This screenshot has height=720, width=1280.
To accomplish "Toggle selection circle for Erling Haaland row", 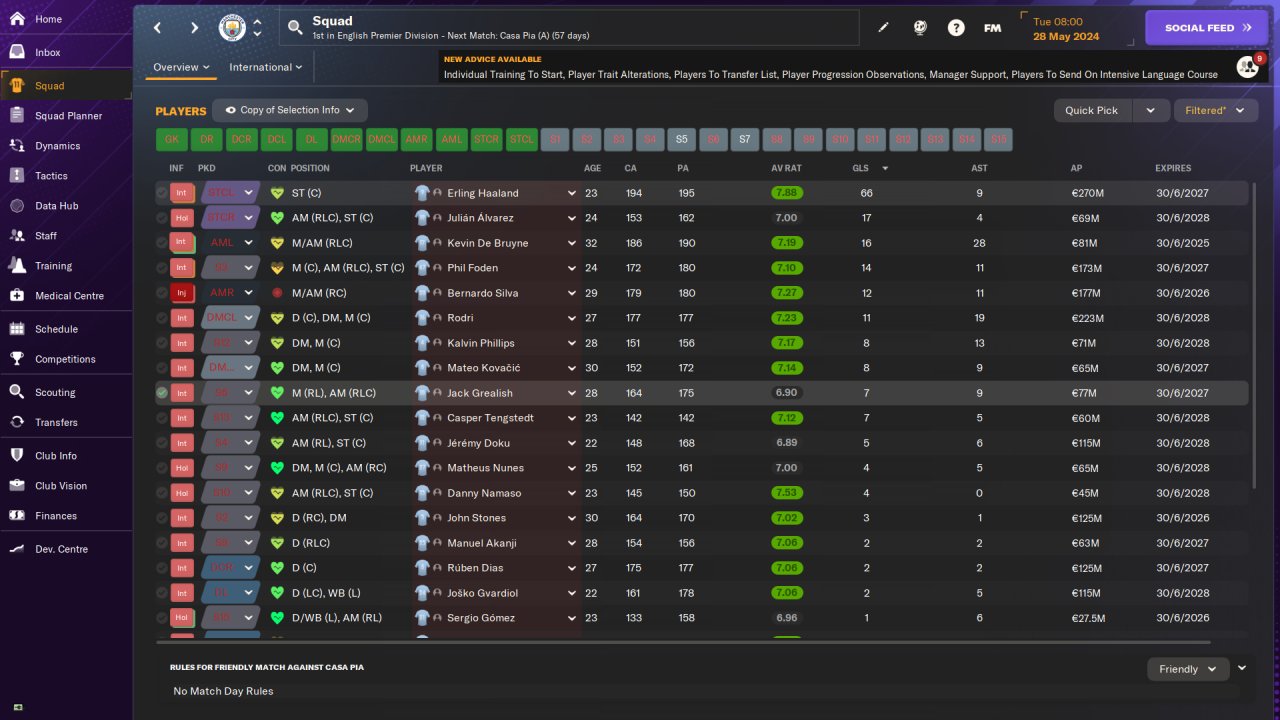I will tap(162, 193).
